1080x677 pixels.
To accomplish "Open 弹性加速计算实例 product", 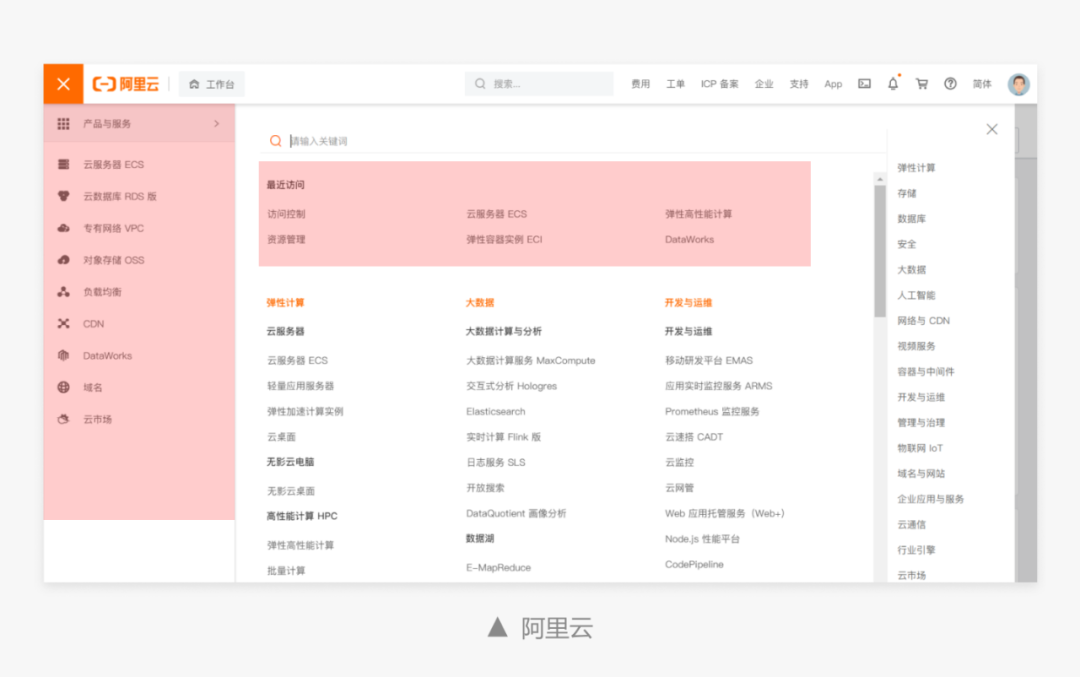I will (305, 411).
